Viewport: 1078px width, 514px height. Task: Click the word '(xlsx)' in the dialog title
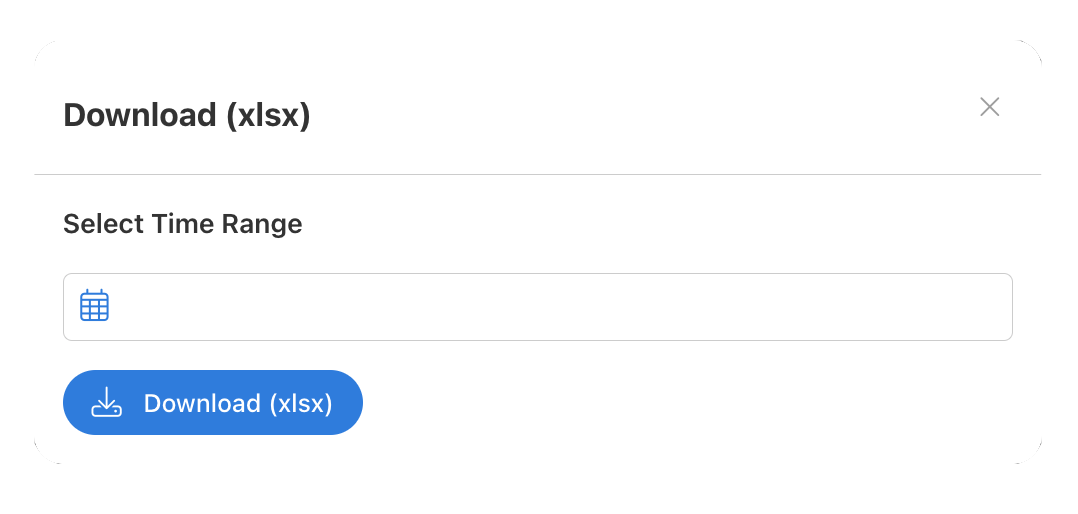[269, 115]
